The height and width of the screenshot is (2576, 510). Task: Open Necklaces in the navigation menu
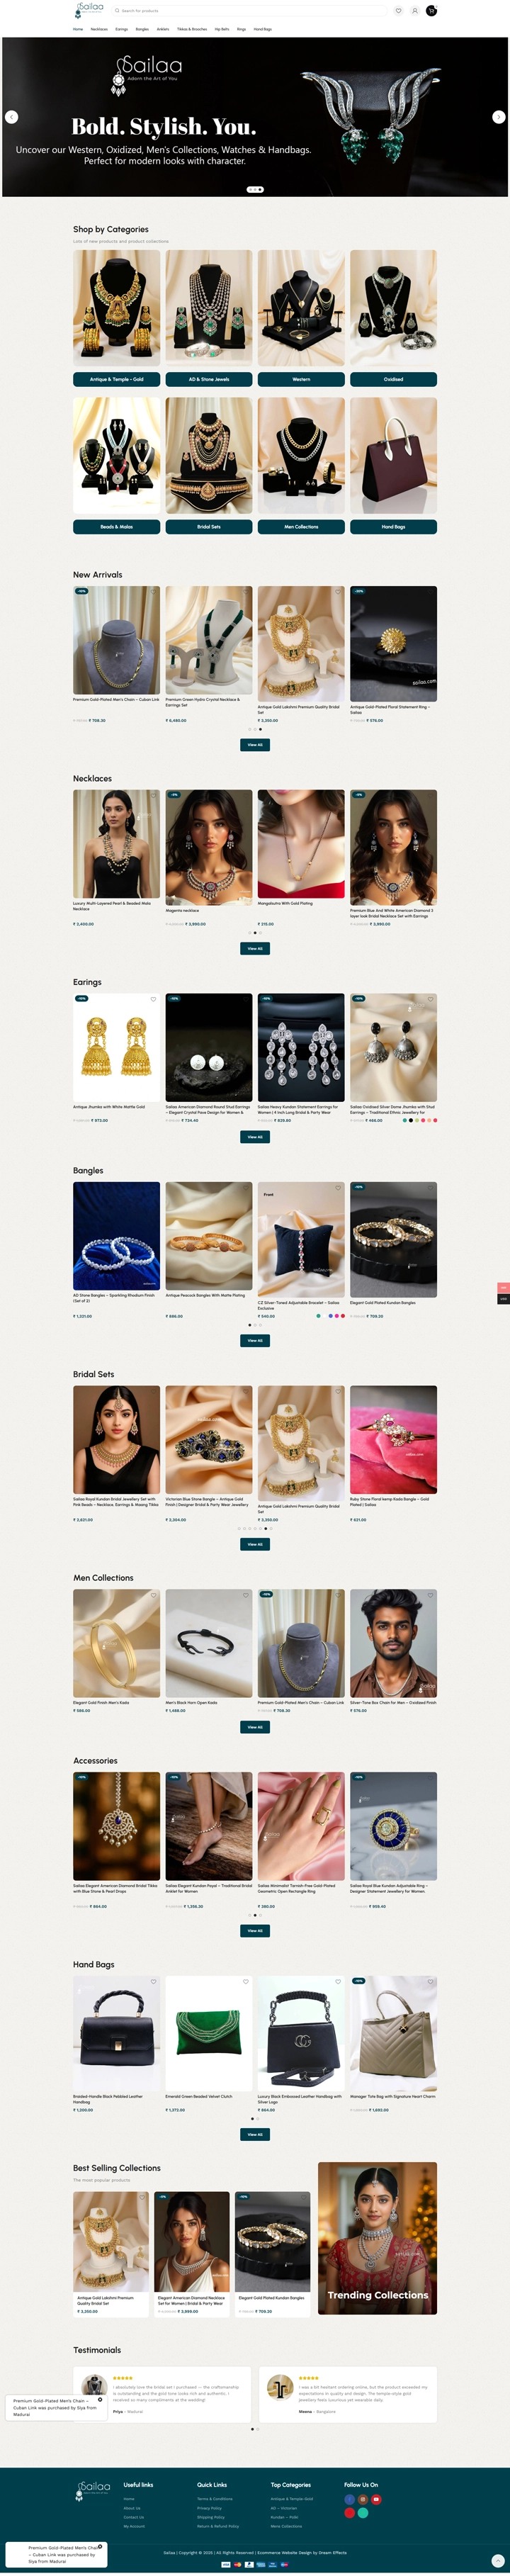99,29
